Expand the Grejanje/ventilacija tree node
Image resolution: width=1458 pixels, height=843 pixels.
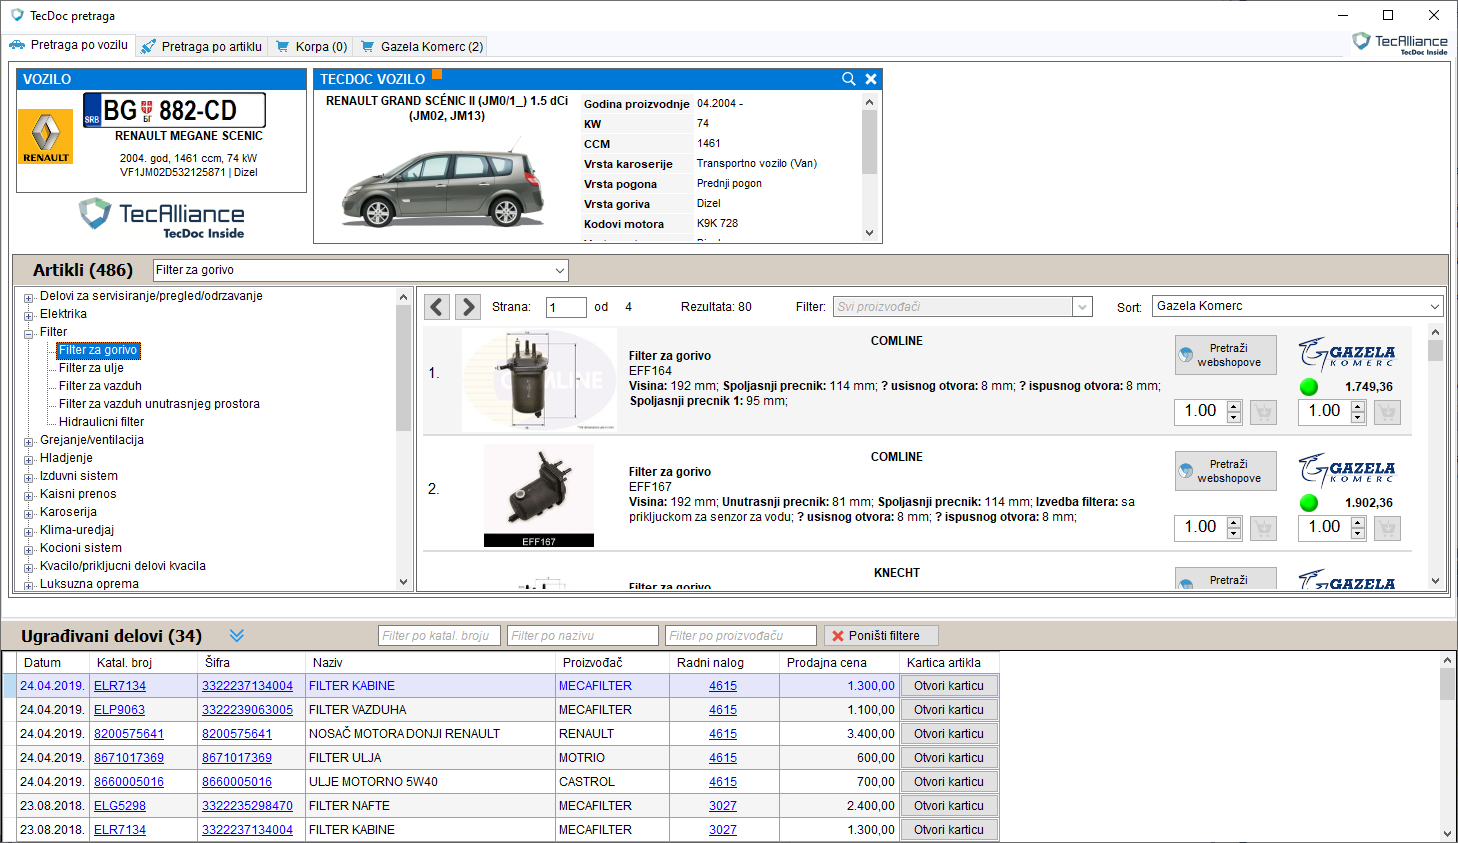point(29,441)
